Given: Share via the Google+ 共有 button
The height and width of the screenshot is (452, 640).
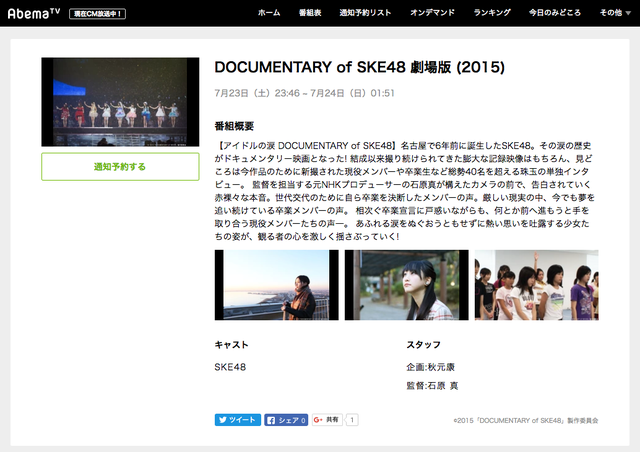Looking at the screenshot, I should (x=327, y=420).
